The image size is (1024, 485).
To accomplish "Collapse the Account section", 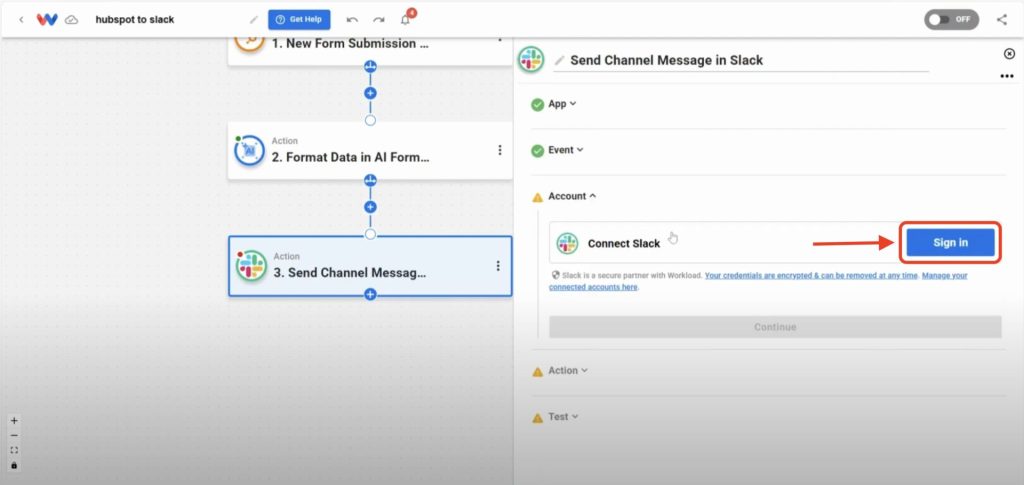I will (x=572, y=196).
